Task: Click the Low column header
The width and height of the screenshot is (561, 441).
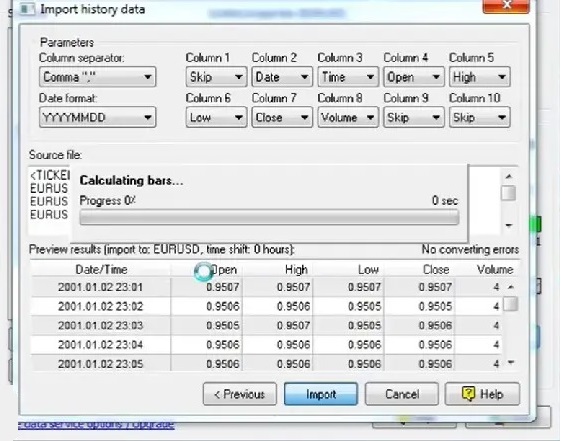Action: pos(348,269)
